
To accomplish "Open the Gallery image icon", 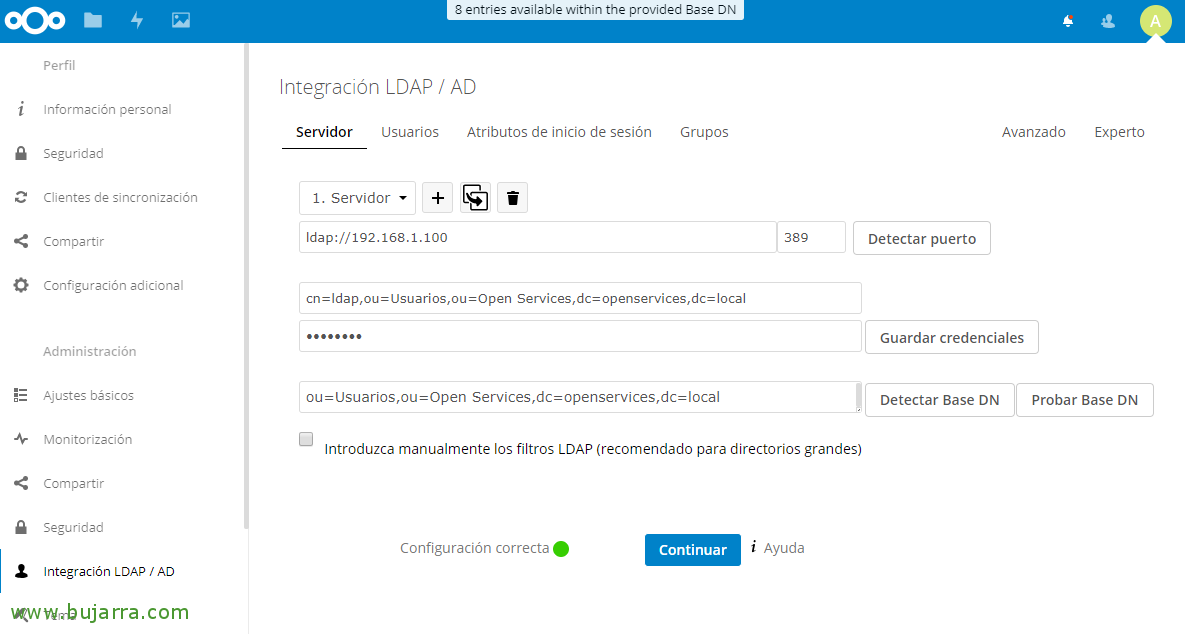I will [x=181, y=20].
